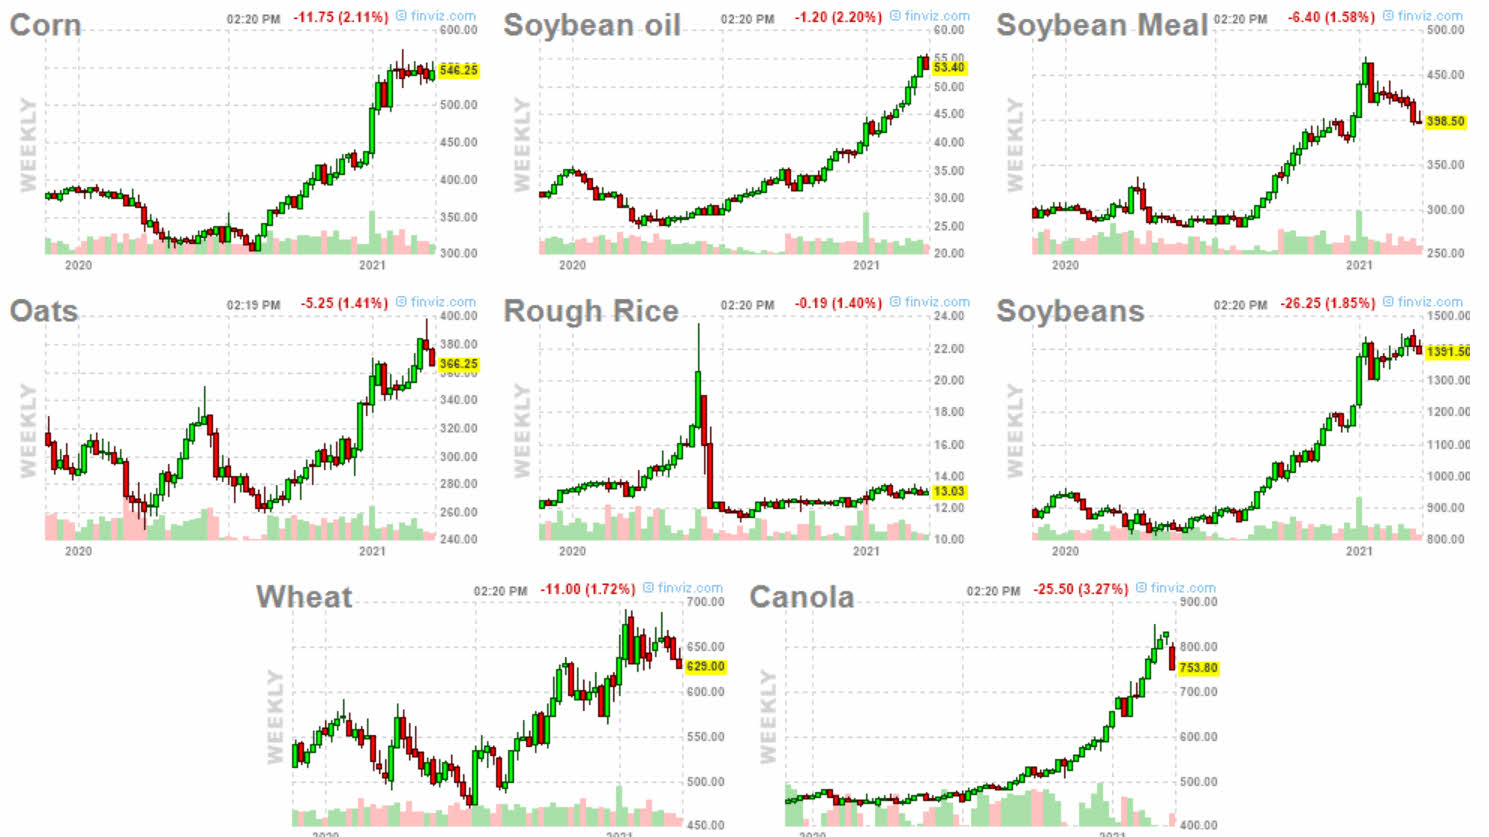Click the finviz icon above the Rough Rice chart
This screenshot has height=837, width=1489.
(895, 302)
